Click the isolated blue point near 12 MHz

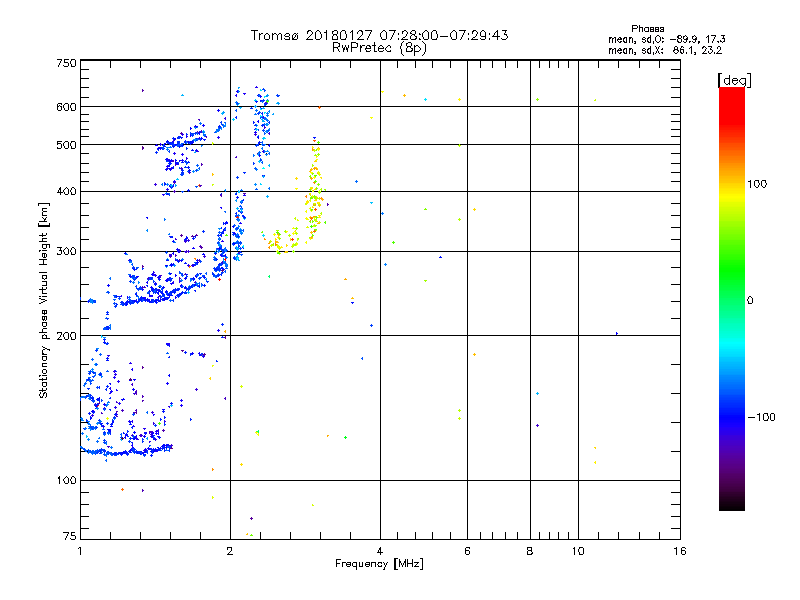tap(617, 334)
